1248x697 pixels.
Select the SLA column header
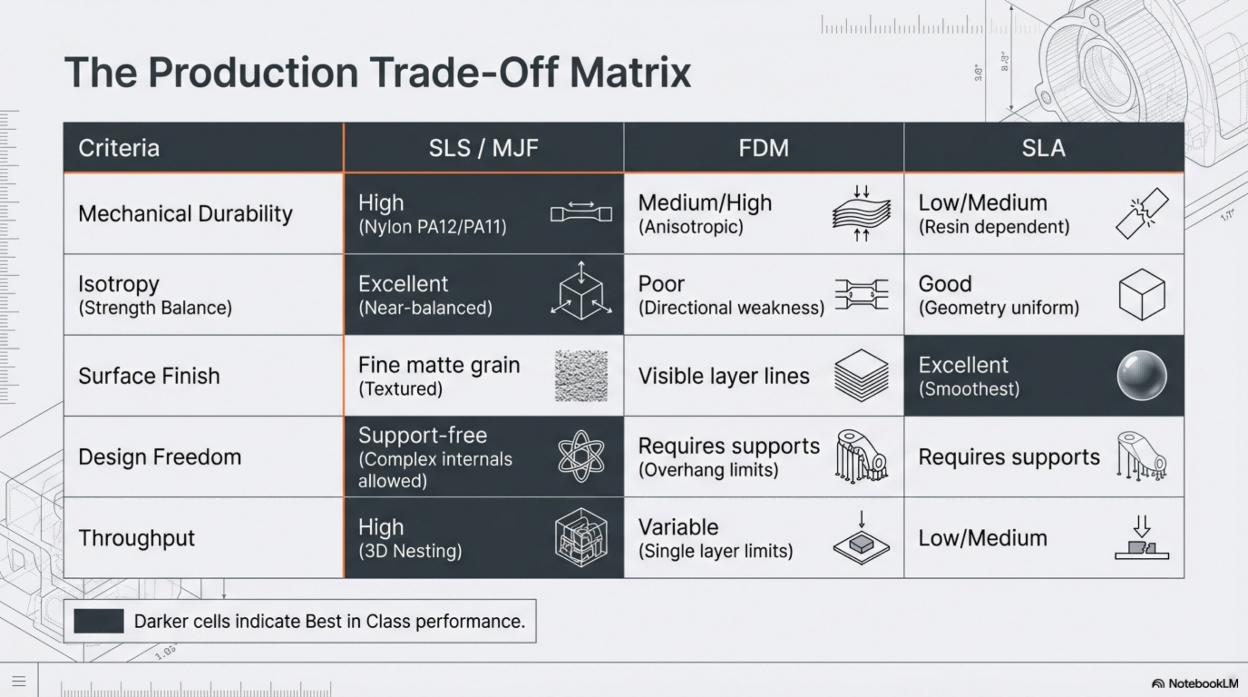[1043, 148]
